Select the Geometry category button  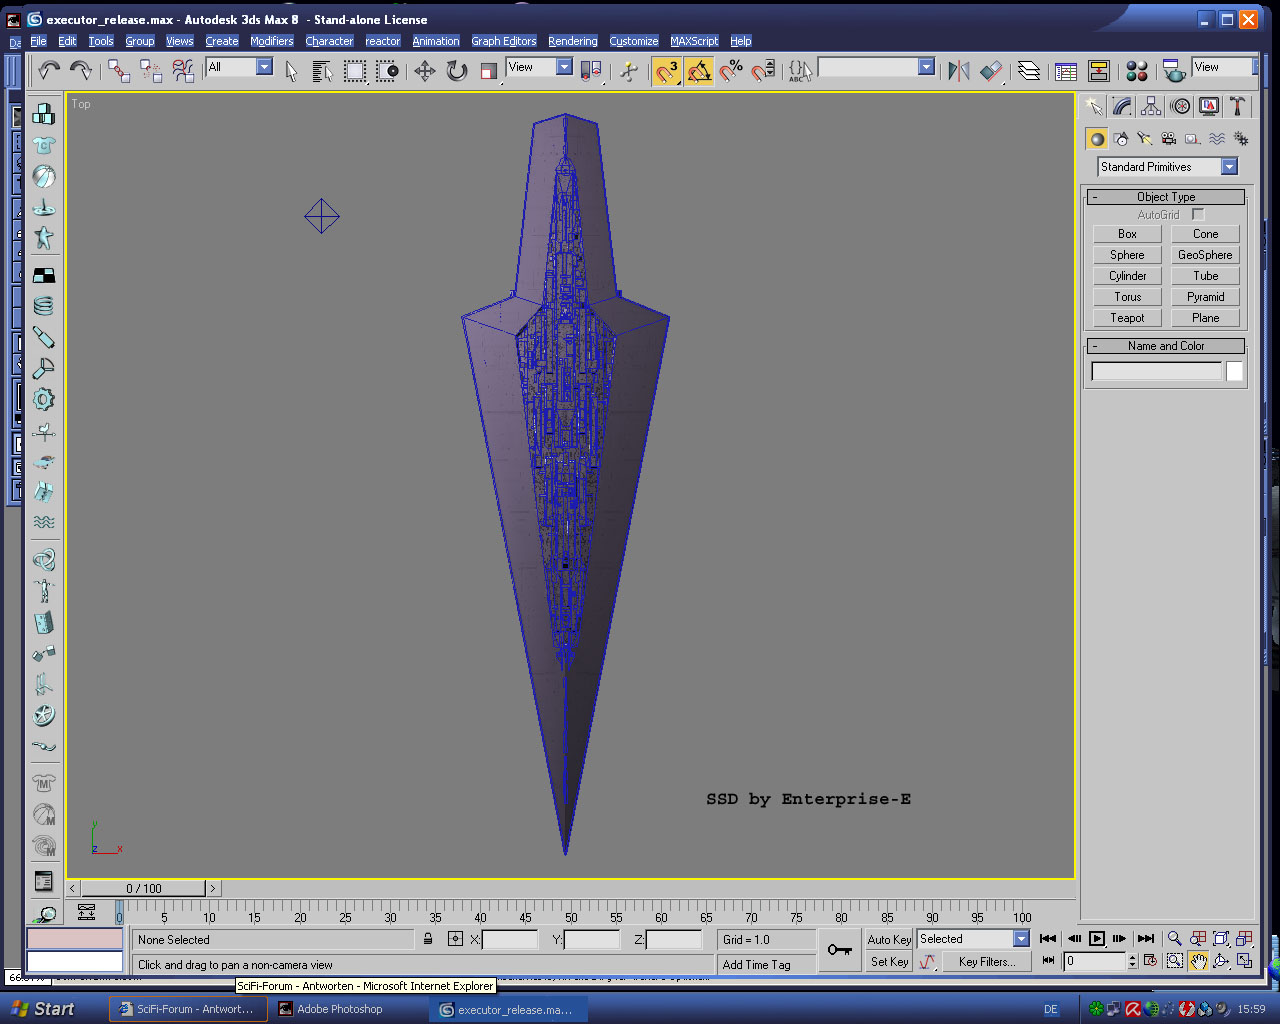(1097, 139)
